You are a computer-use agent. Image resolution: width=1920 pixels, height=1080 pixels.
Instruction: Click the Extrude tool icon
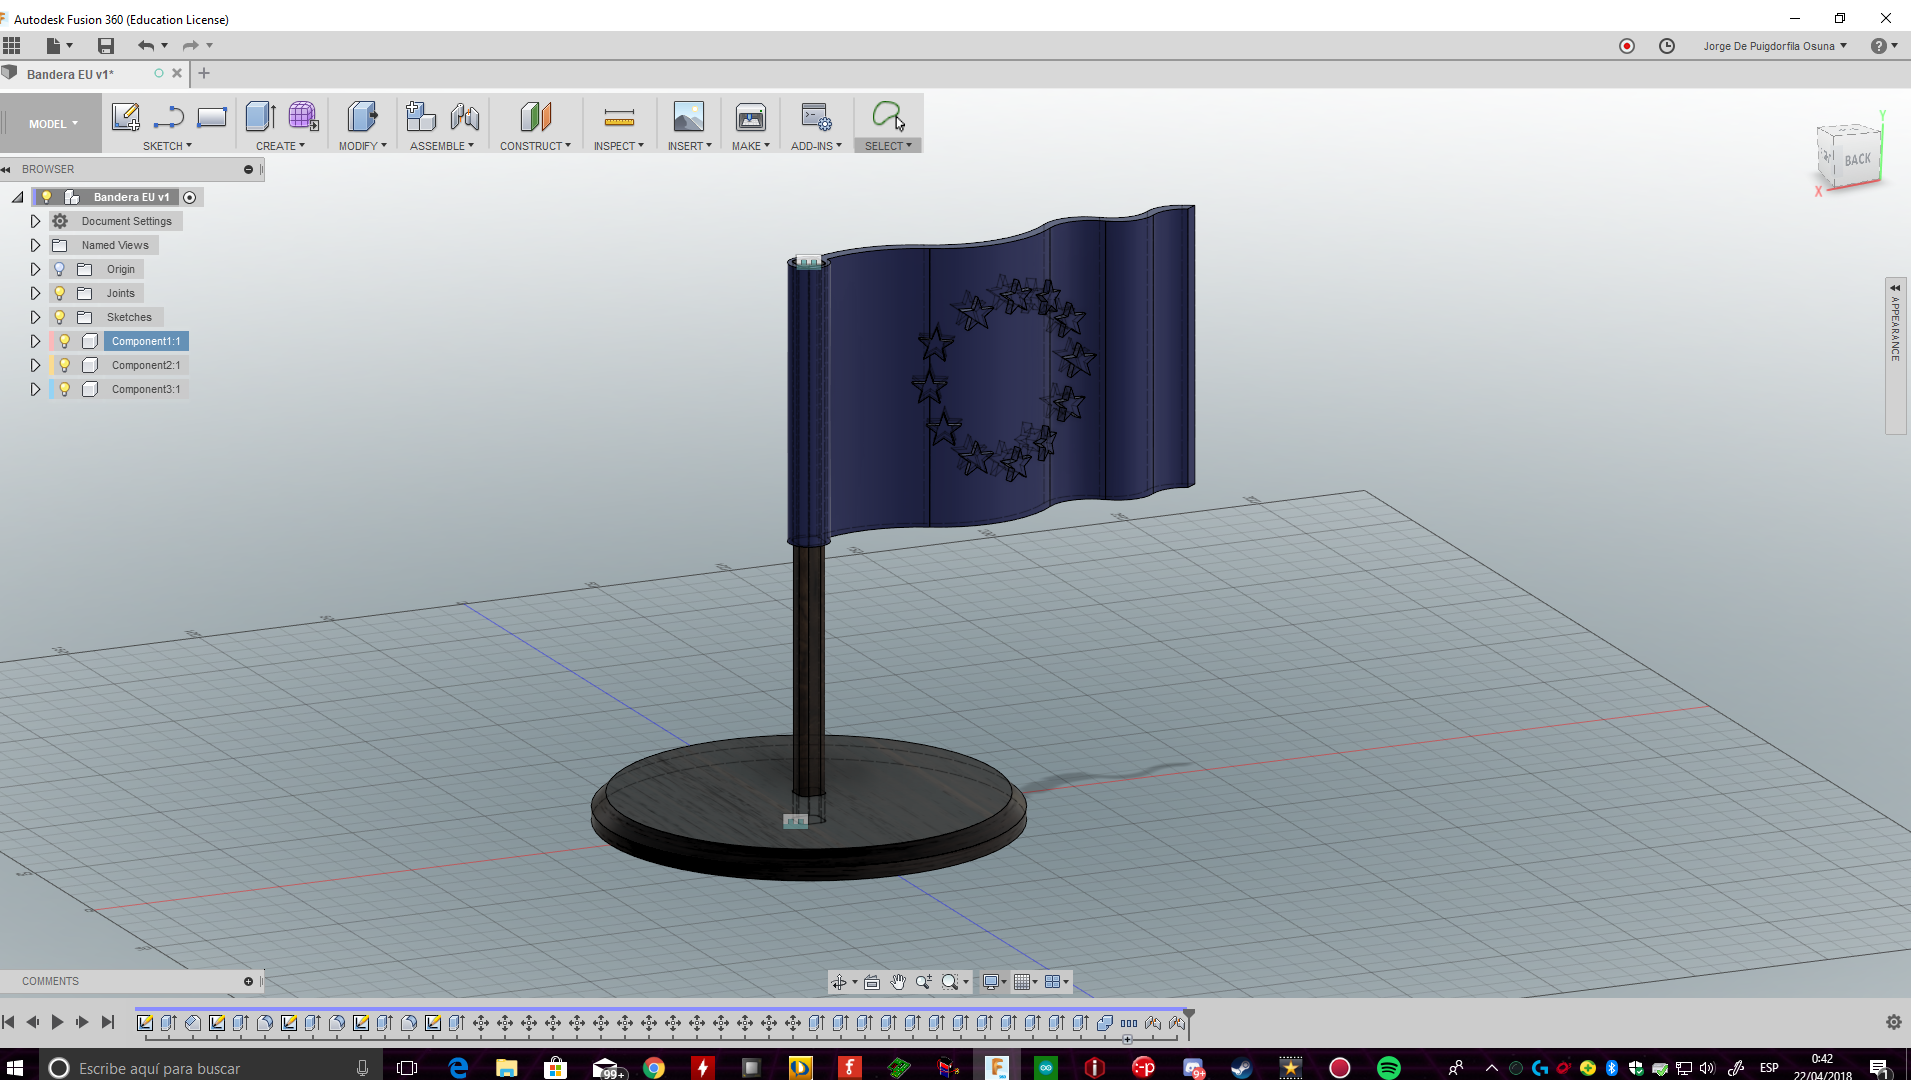point(261,117)
